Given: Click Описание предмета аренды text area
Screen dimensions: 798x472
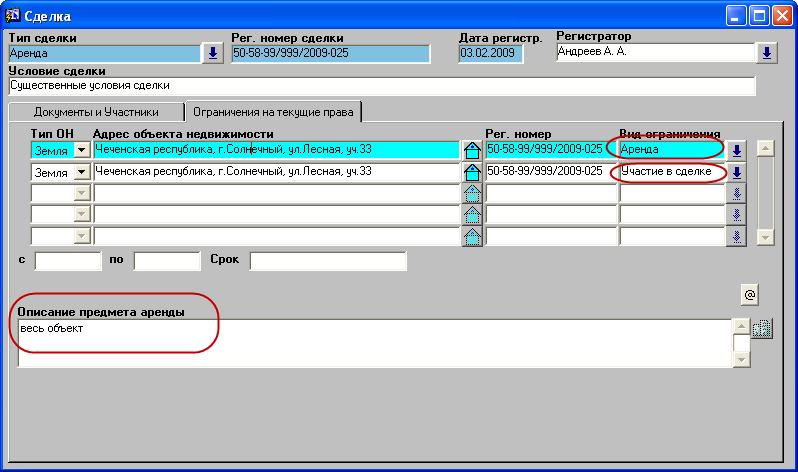Looking at the screenshot, I should (375, 343).
